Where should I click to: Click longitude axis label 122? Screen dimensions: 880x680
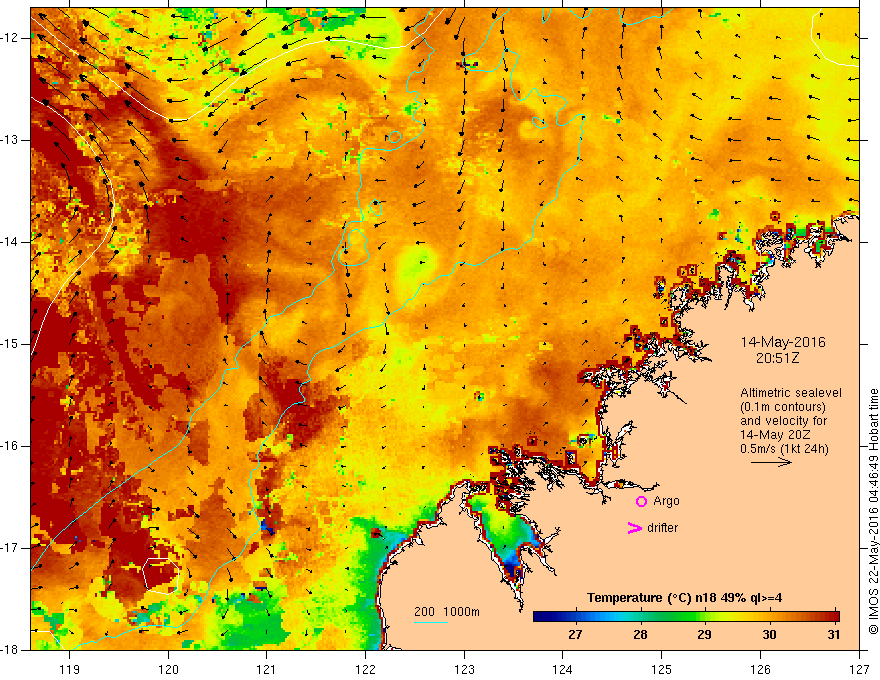tap(365, 669)
